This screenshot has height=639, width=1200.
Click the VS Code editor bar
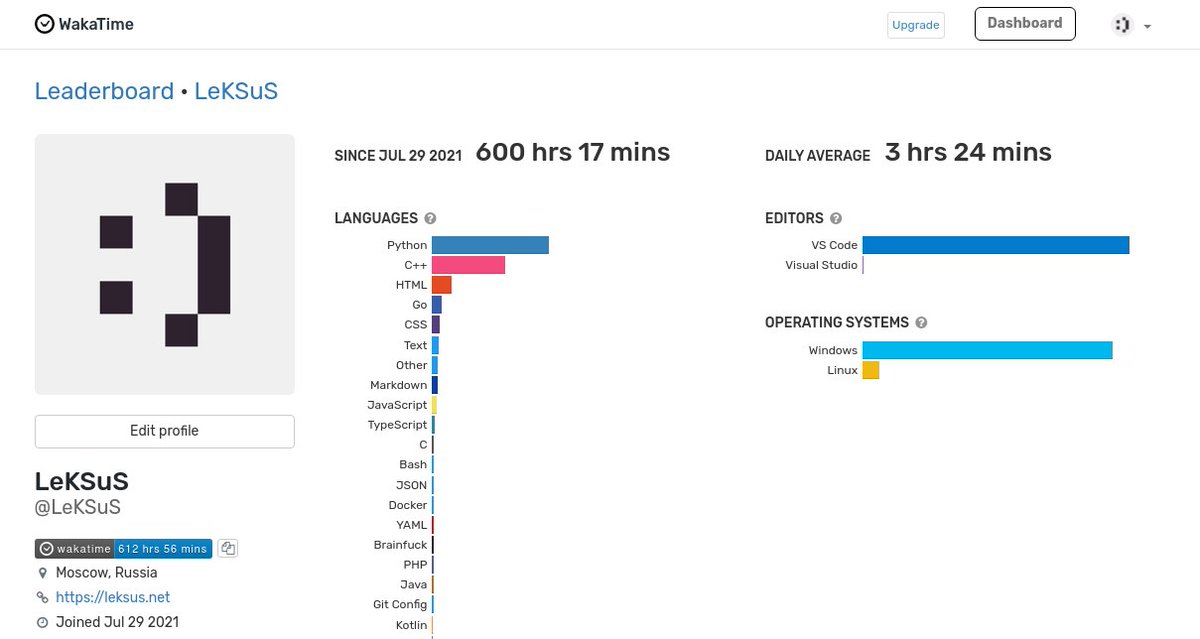coord(996,245)
